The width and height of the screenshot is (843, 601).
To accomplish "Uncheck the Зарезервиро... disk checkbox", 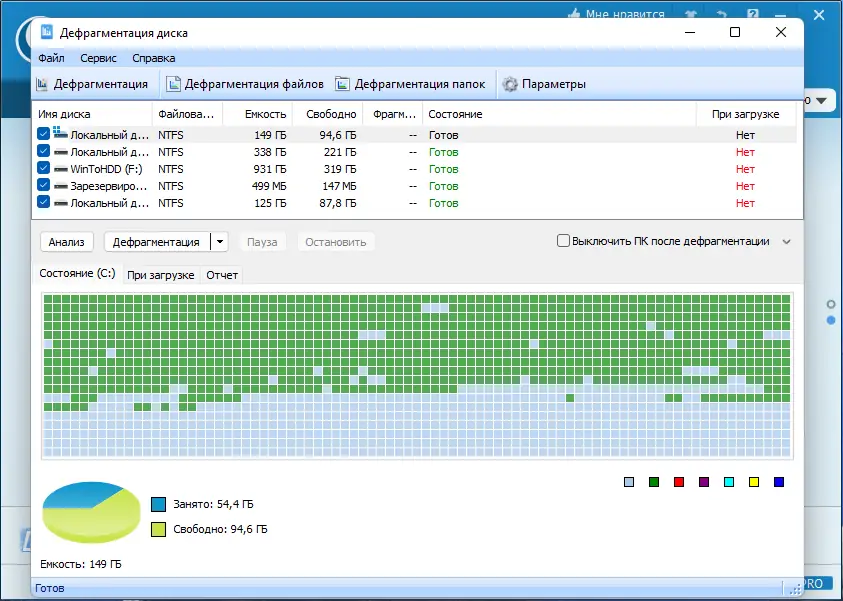I will tap(44, 185).
